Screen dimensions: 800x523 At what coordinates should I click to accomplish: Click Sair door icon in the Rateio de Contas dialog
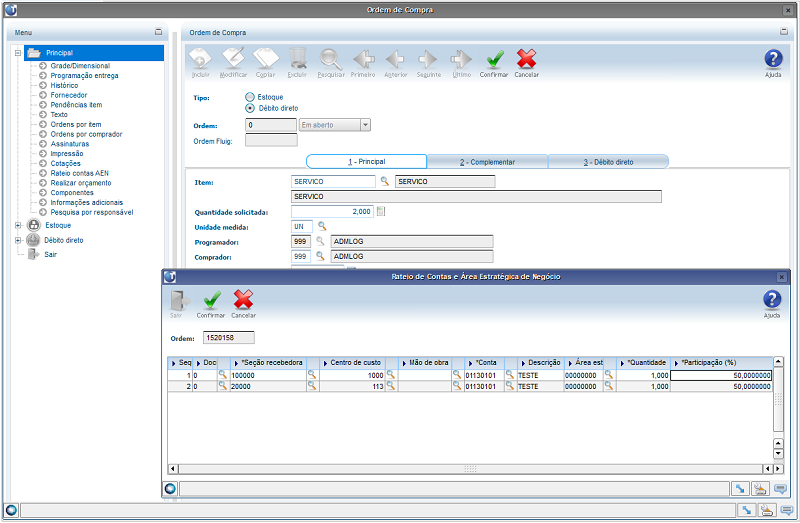(179, 300)
